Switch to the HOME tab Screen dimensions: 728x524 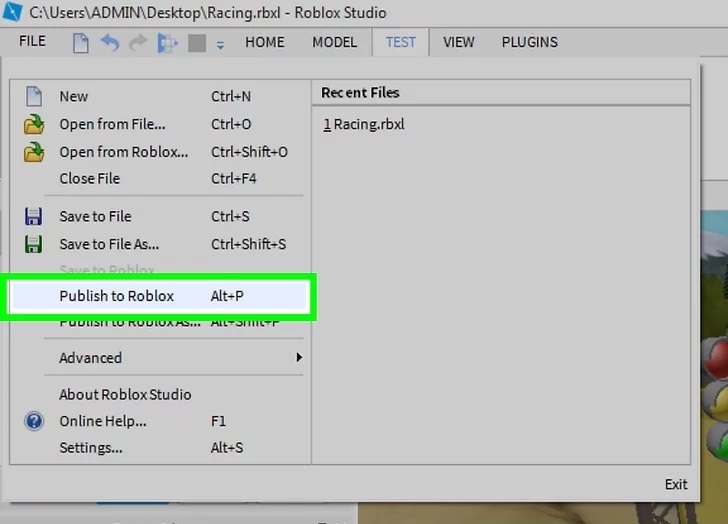pos(265,42)
